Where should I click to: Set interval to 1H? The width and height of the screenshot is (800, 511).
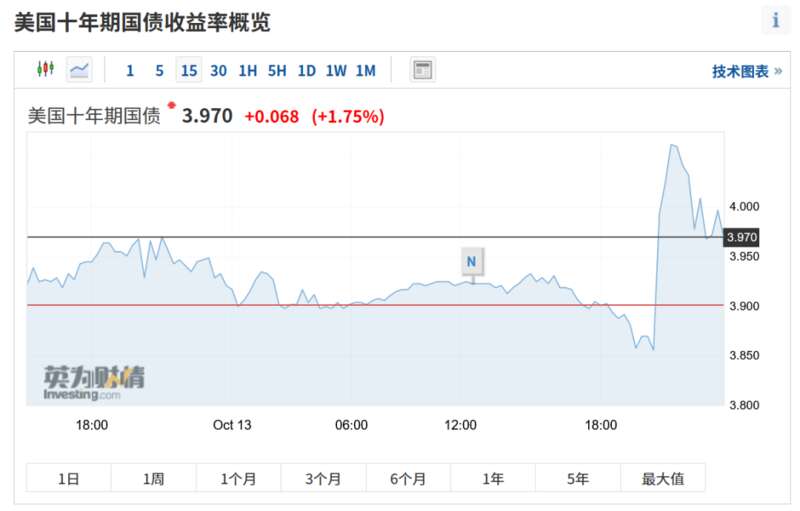coord(248,70)
